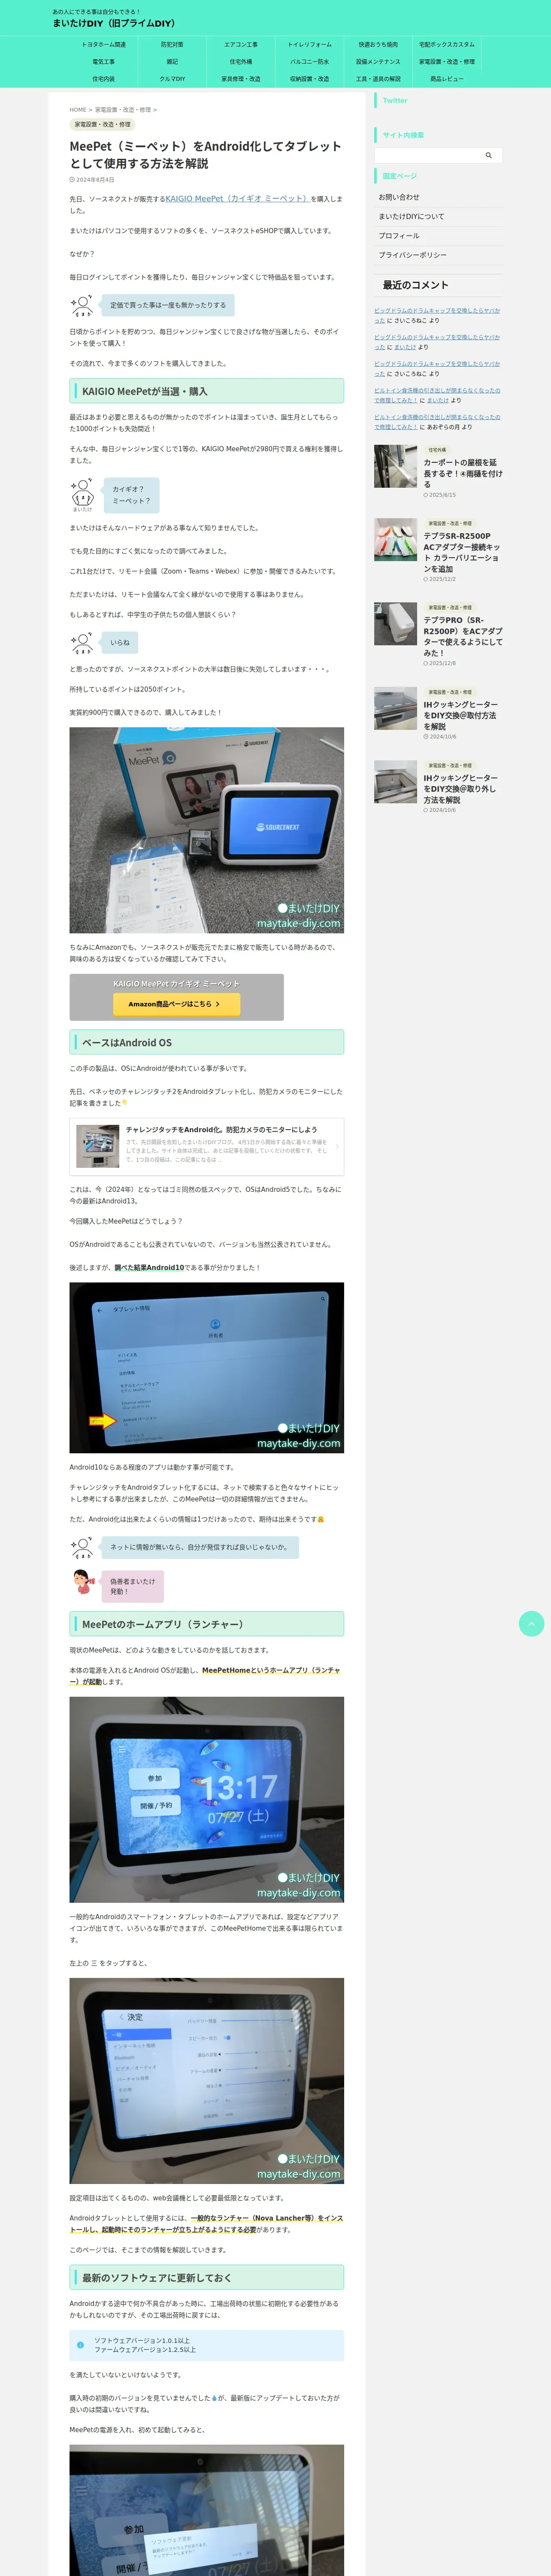Click the 最新のソフトウェアに更新しておく heading

(206, 2277)
